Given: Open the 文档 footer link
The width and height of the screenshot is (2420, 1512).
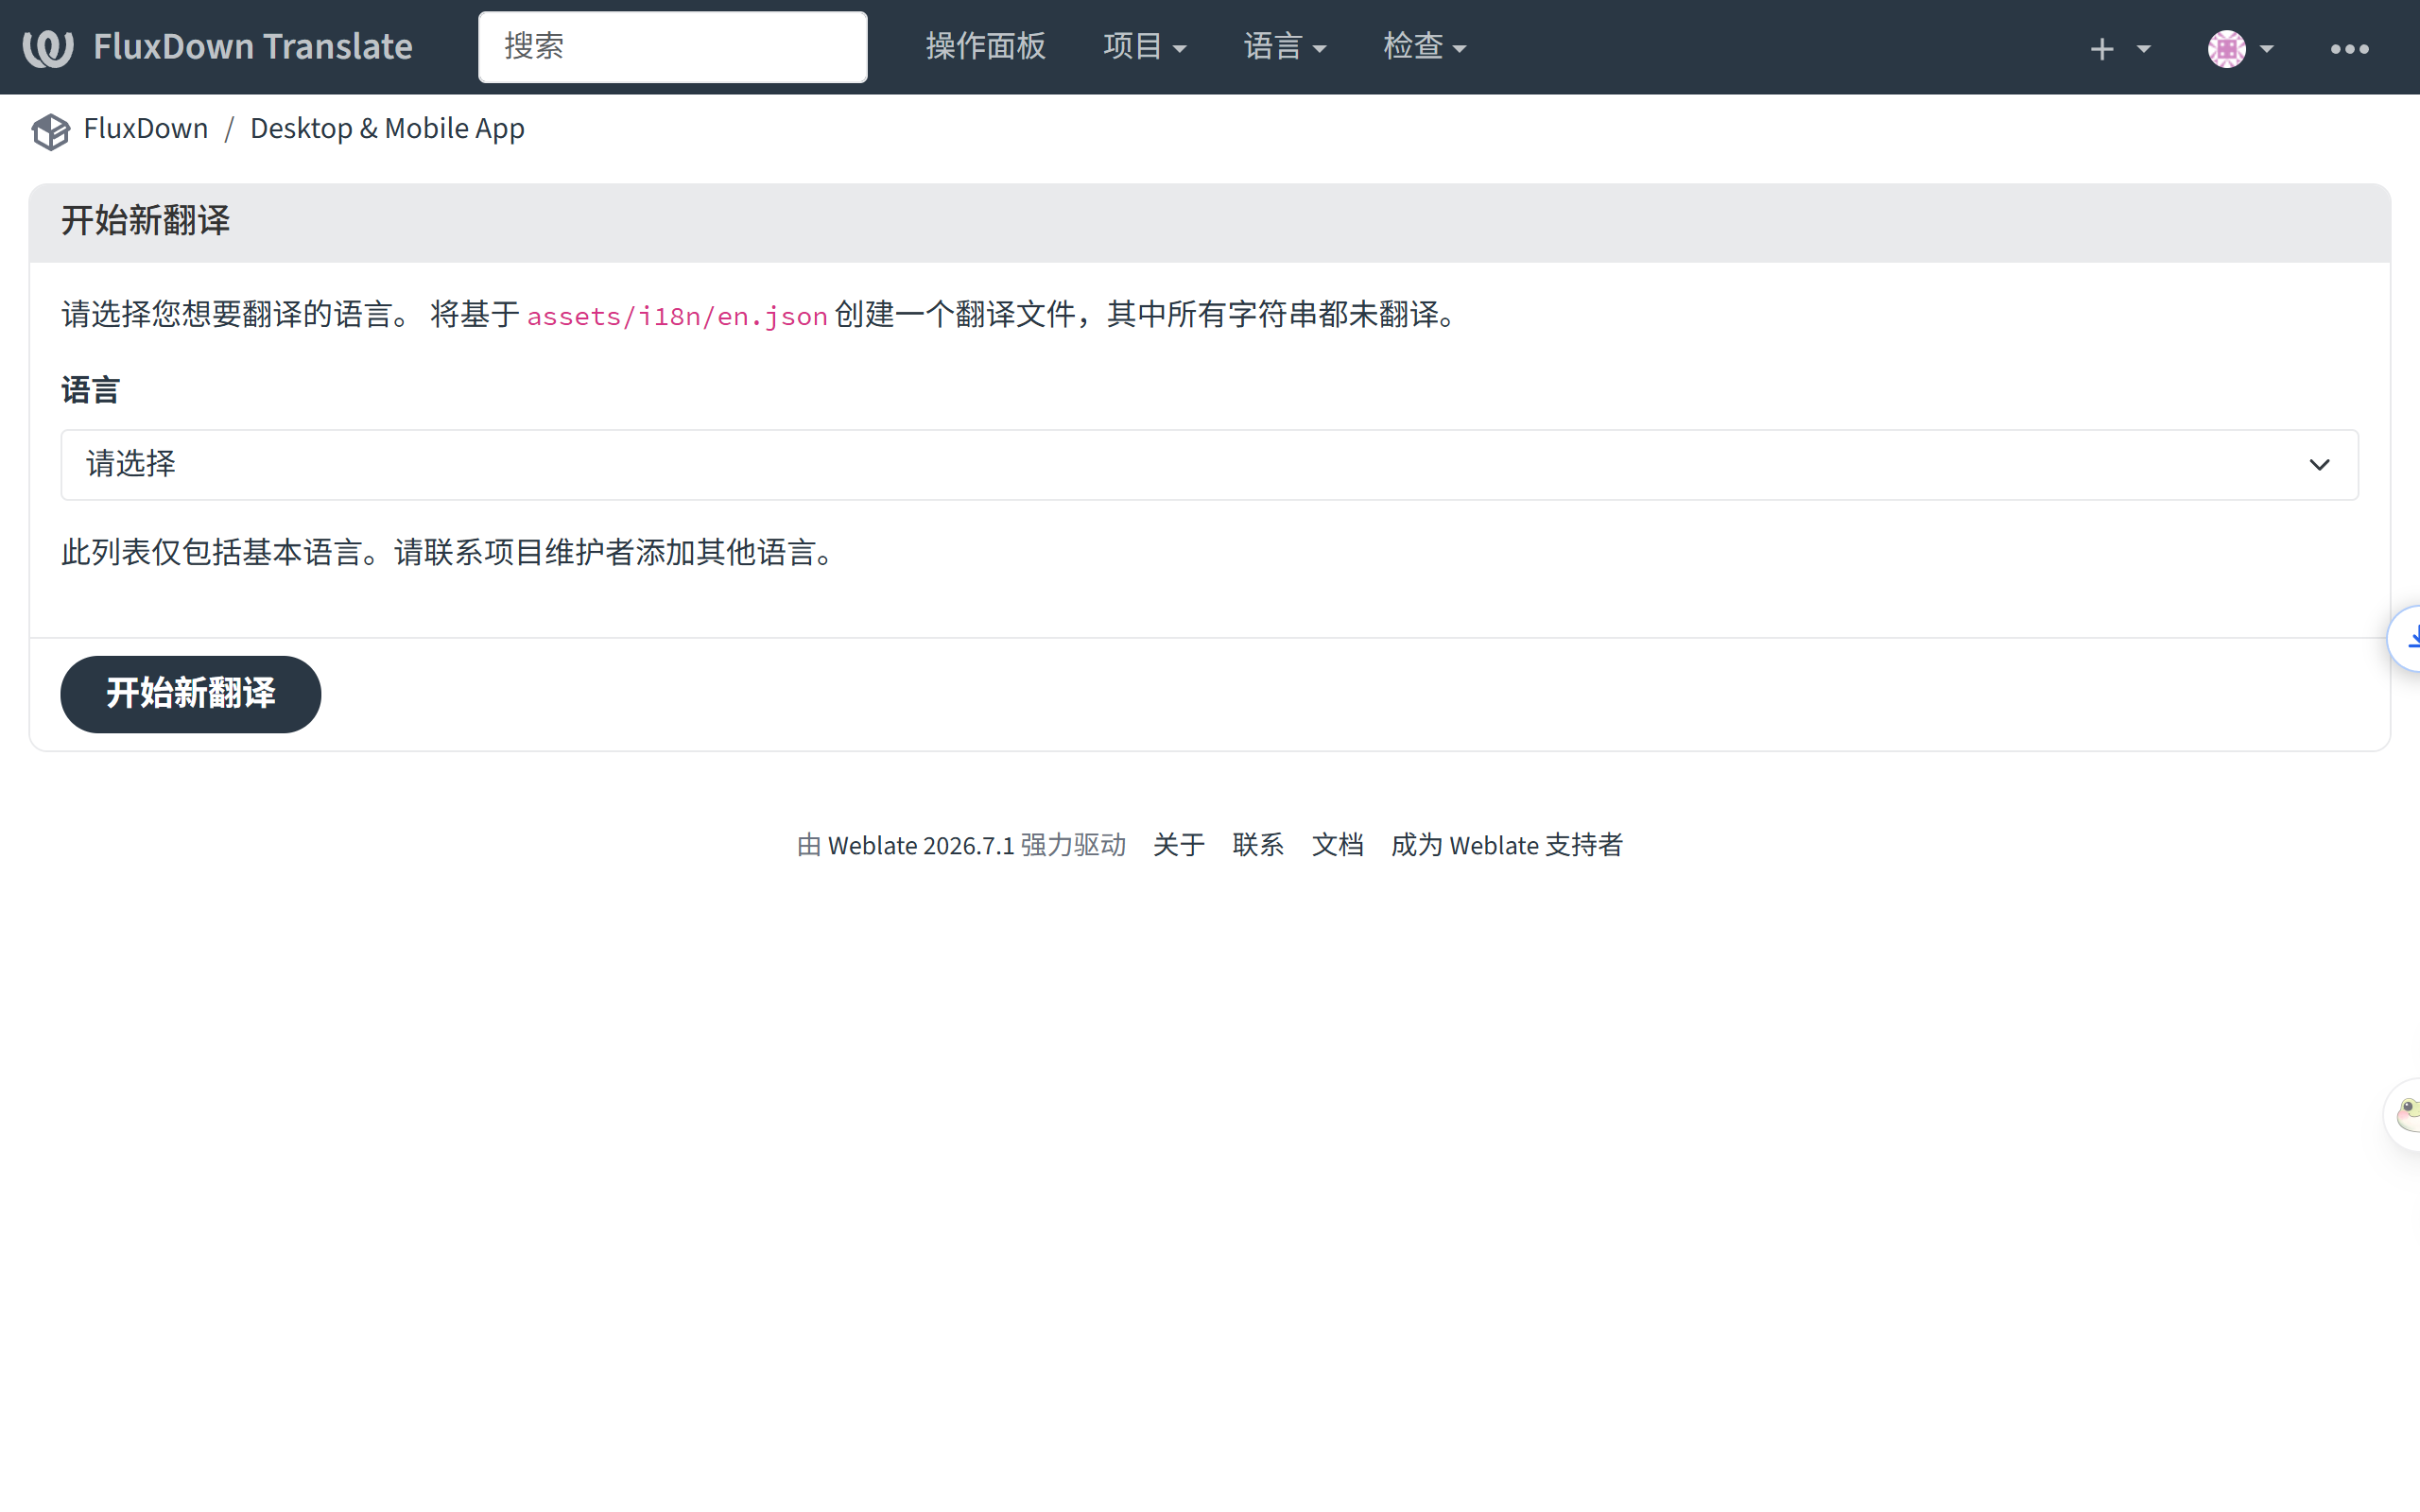Looking at the screenshot, I should 1337,846.
